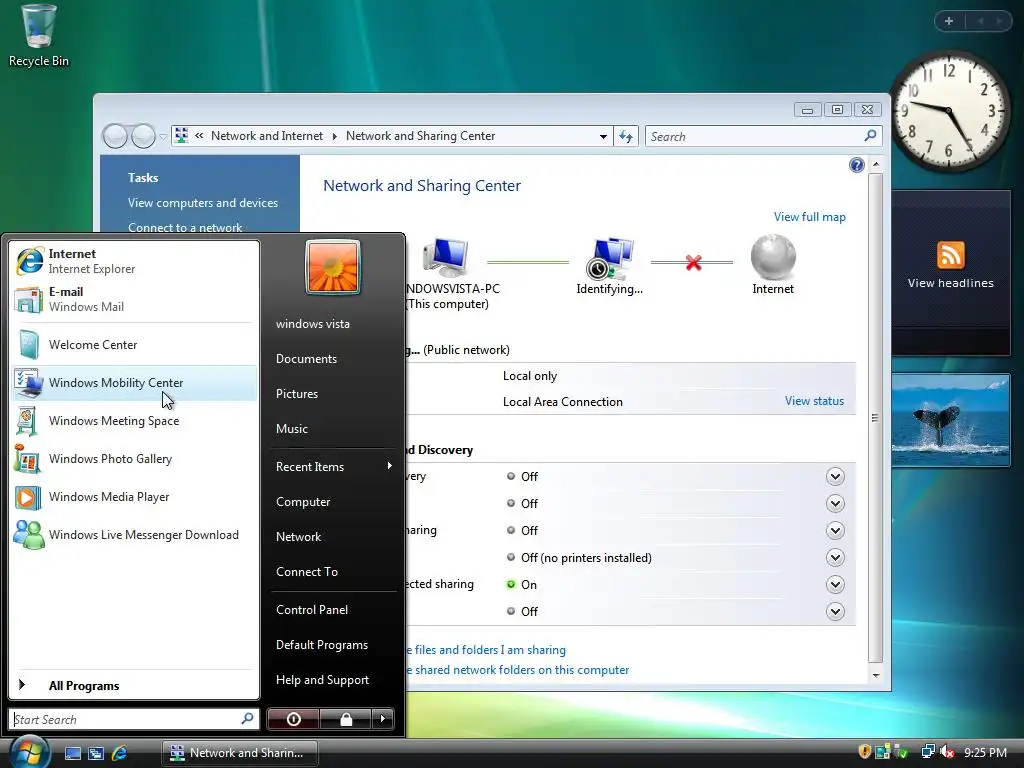Click the windows vista user folder
This screenshot has width=1024, height=768.
click(313, 324)
